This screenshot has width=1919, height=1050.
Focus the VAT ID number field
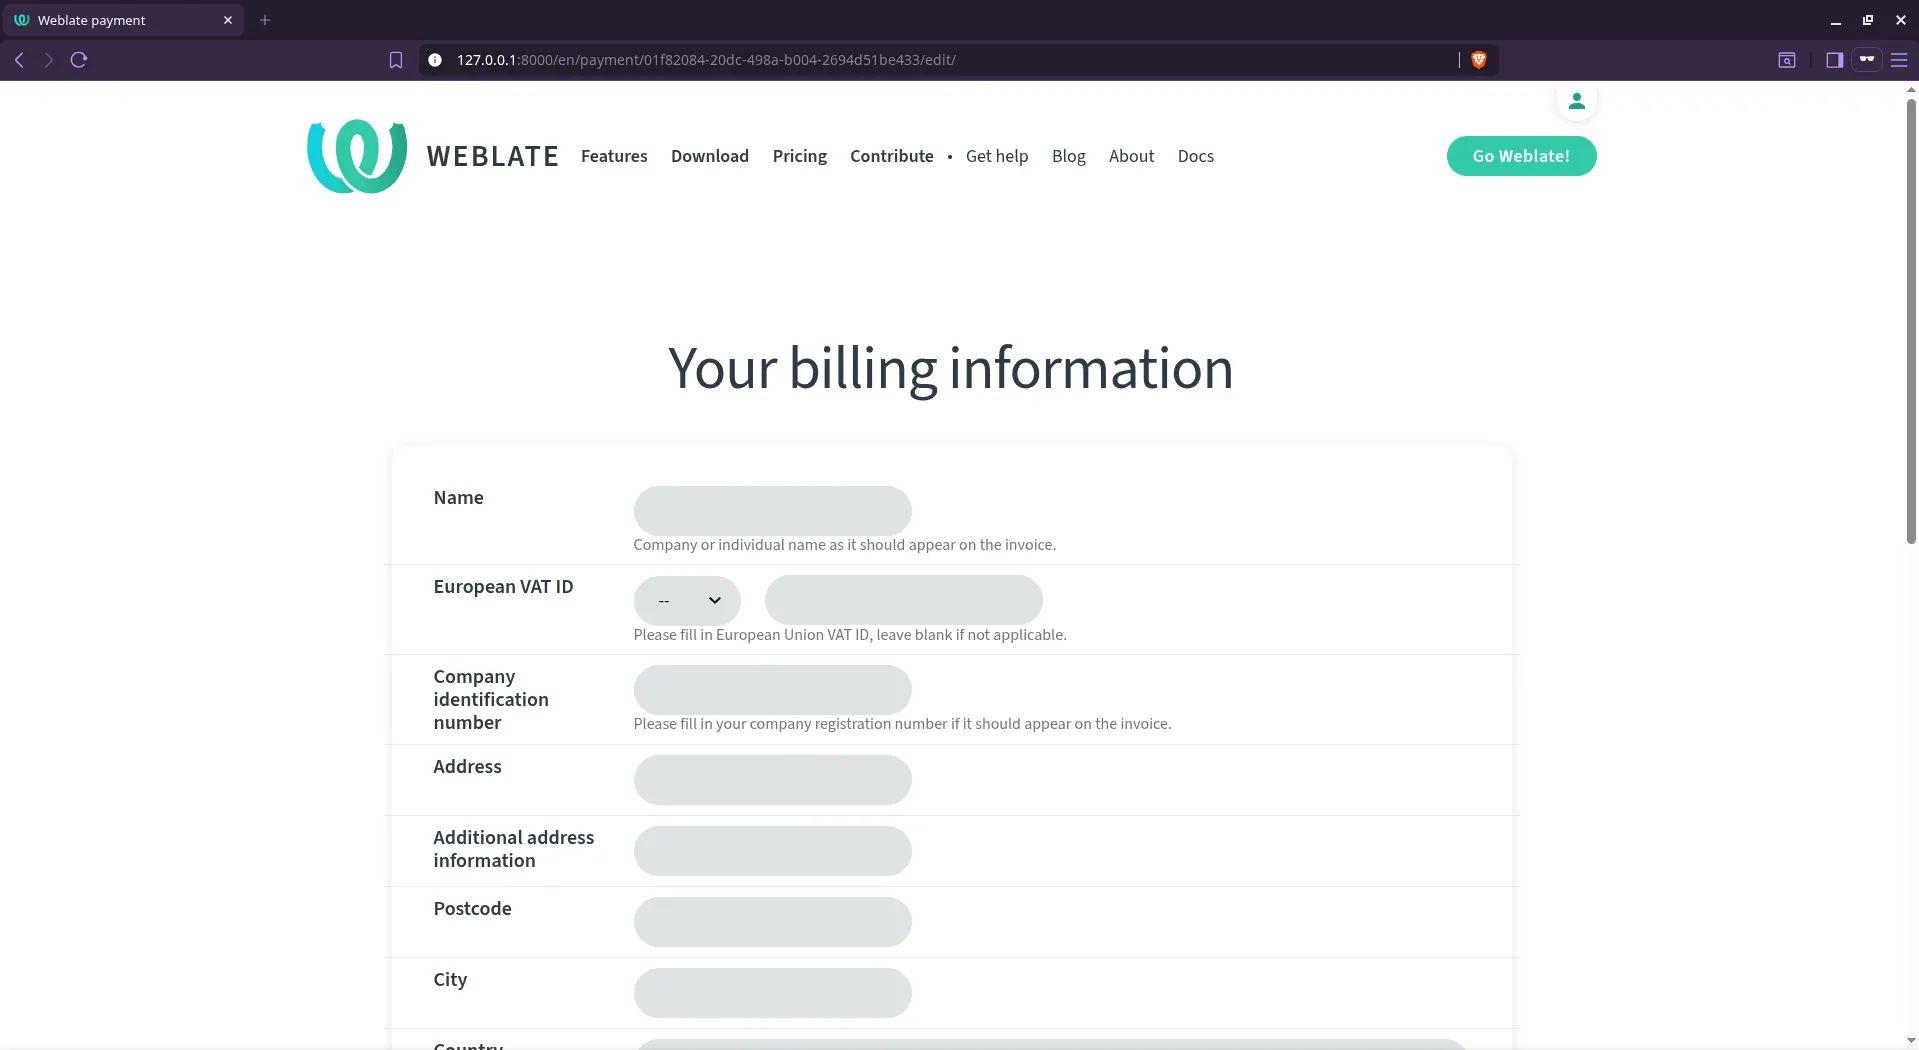(903, 600)
